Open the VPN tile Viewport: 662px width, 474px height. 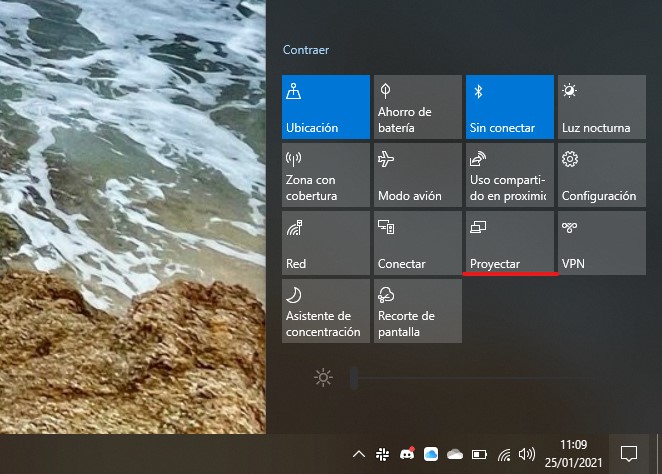601,243
